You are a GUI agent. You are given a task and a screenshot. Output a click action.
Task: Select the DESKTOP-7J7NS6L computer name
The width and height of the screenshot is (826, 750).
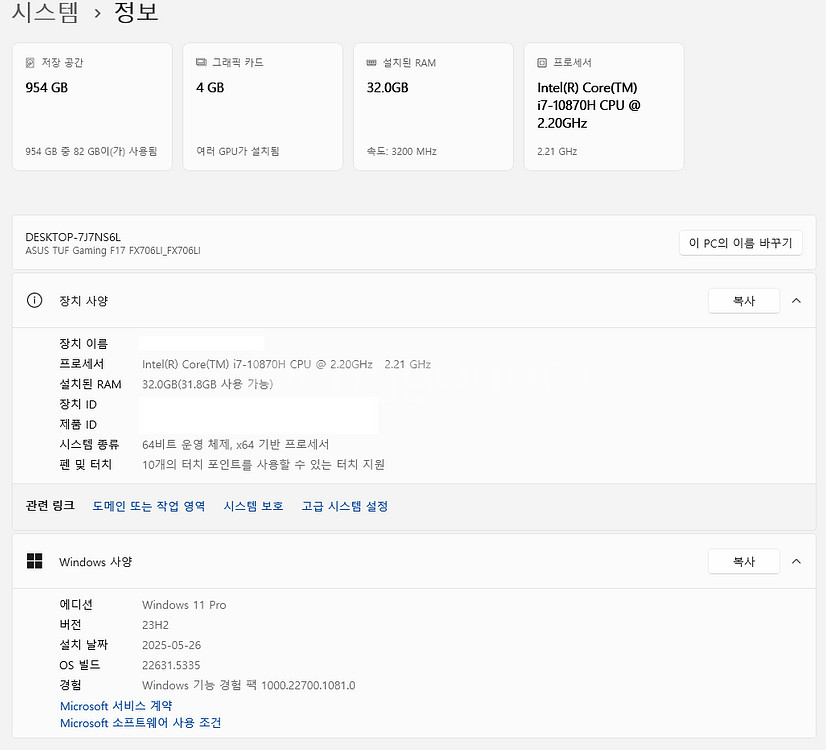click(x=73, y=237)
